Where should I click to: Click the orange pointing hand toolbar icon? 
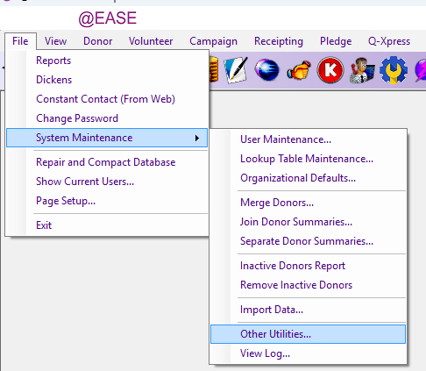pyautogui.click(x=299, y=70)
